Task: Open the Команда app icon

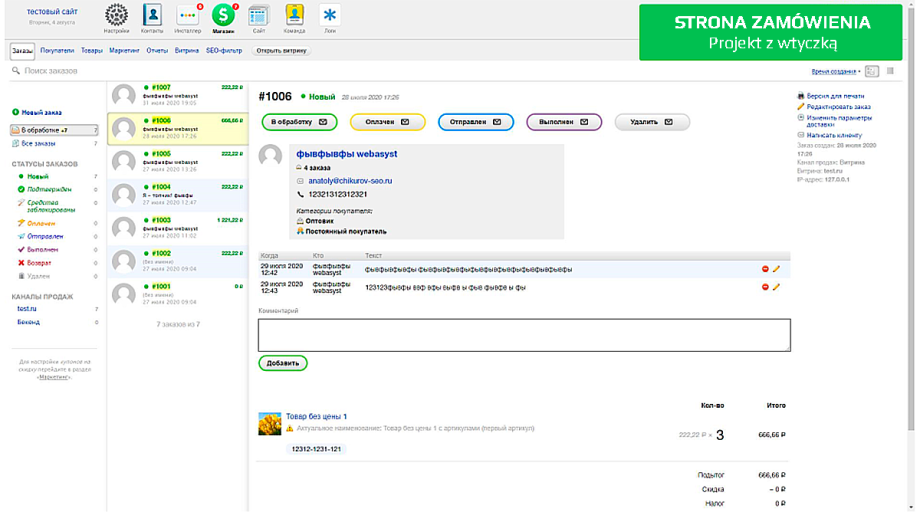Action: pyautogui.click(x=294, y=15)
